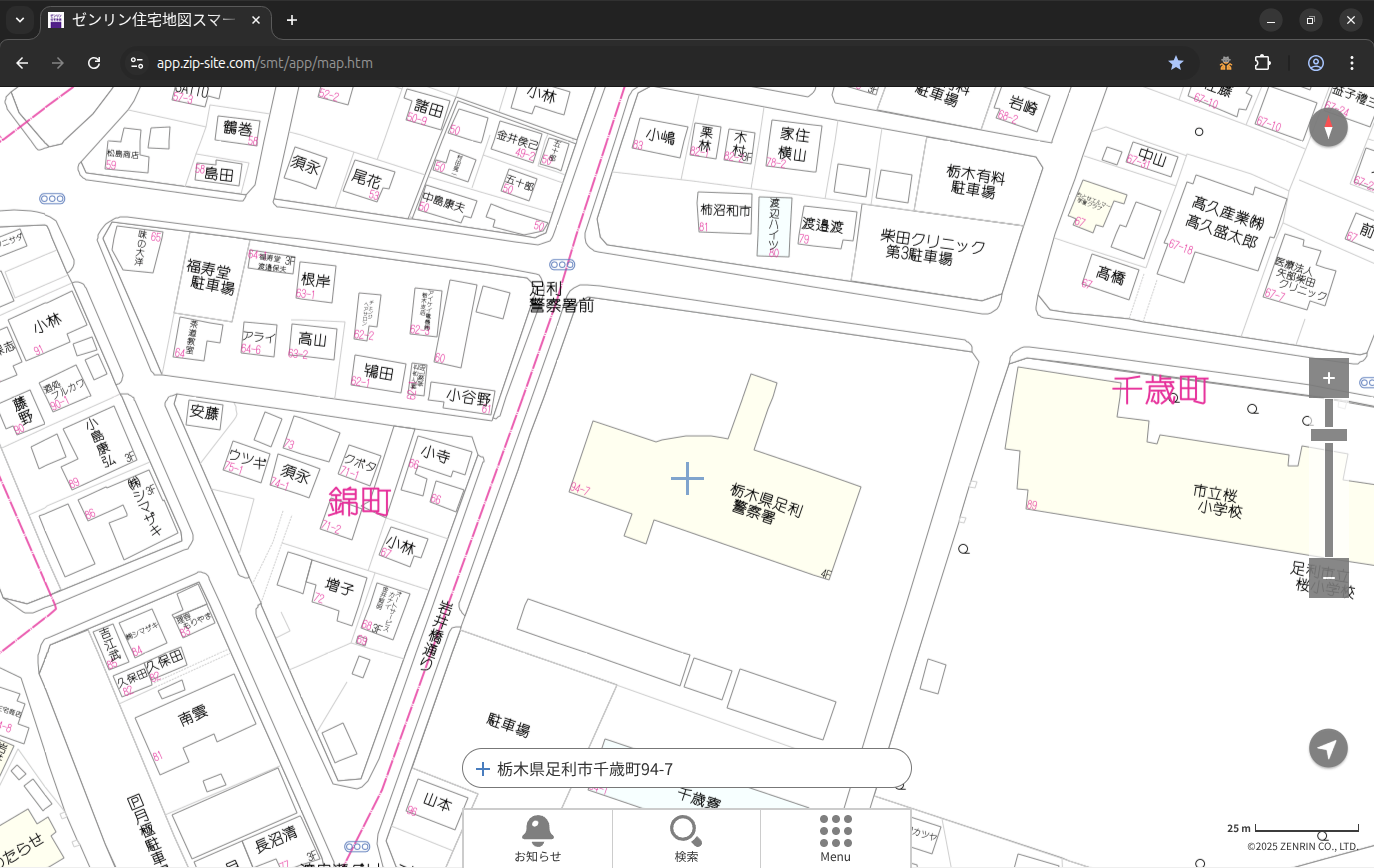
Task: Bookmark this page with the star icon
Action: [1176, 63]
